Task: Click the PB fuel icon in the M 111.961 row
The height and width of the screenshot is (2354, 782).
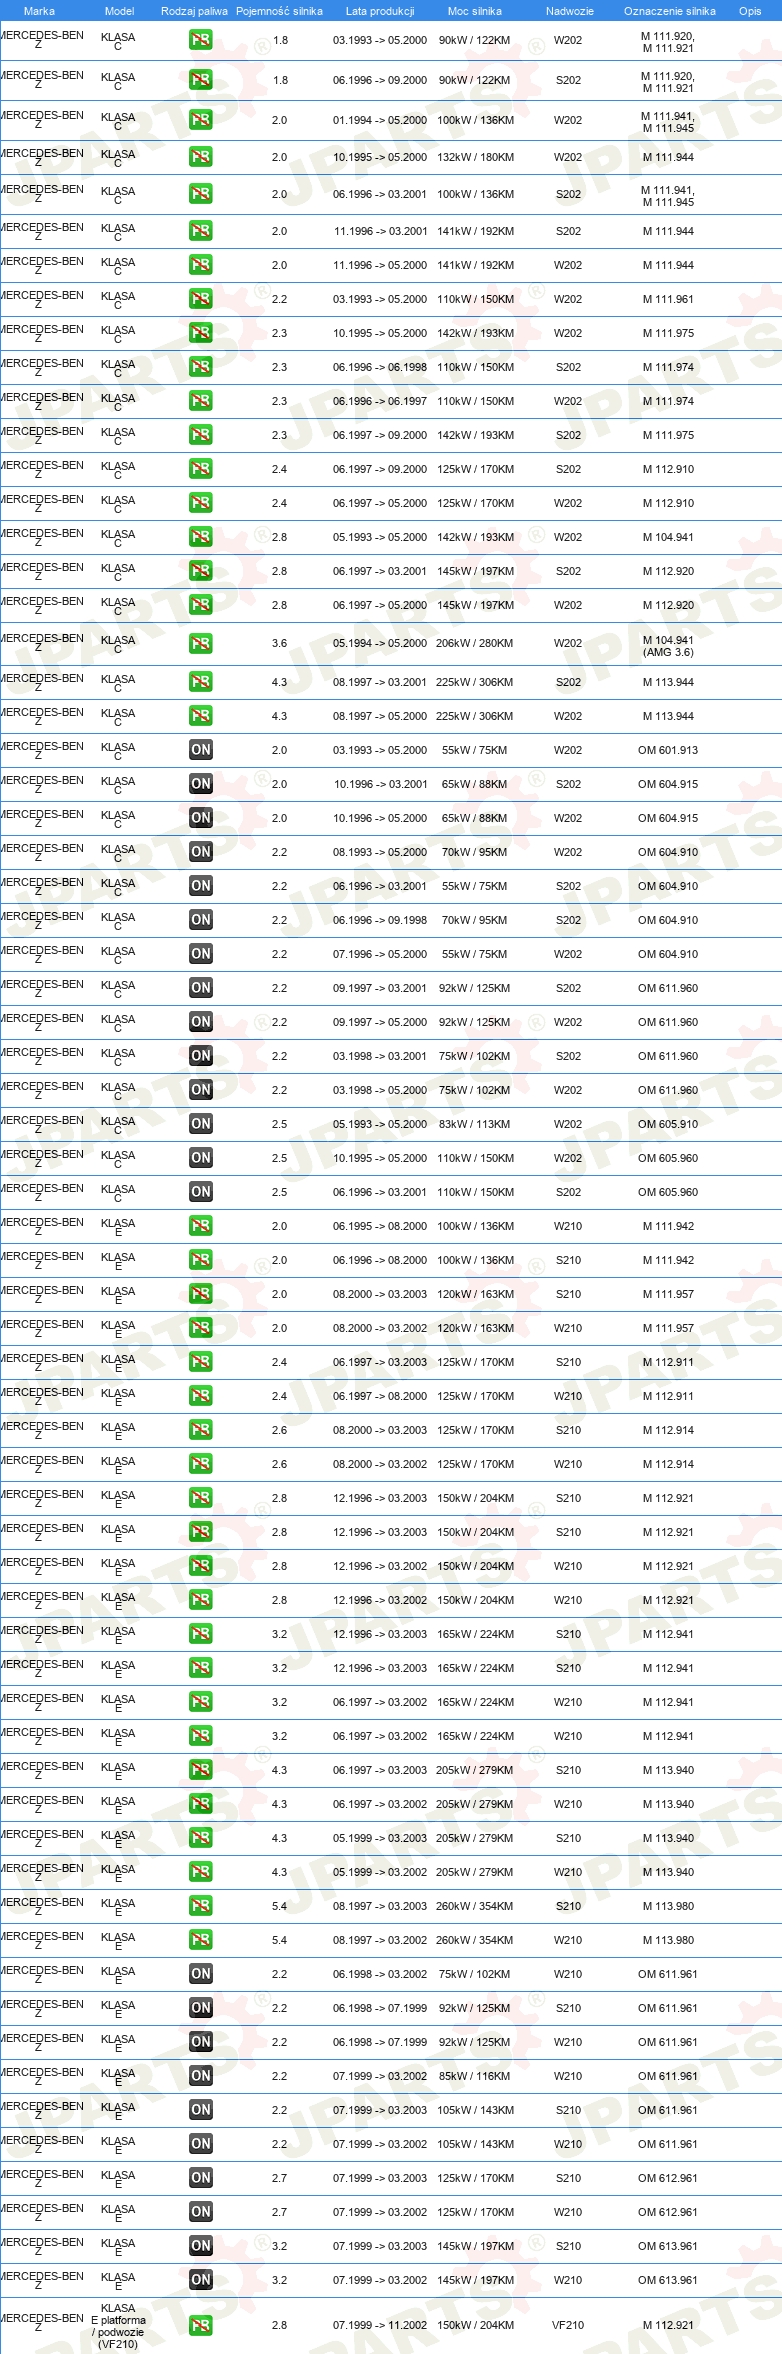Action: tap(201, 299)
